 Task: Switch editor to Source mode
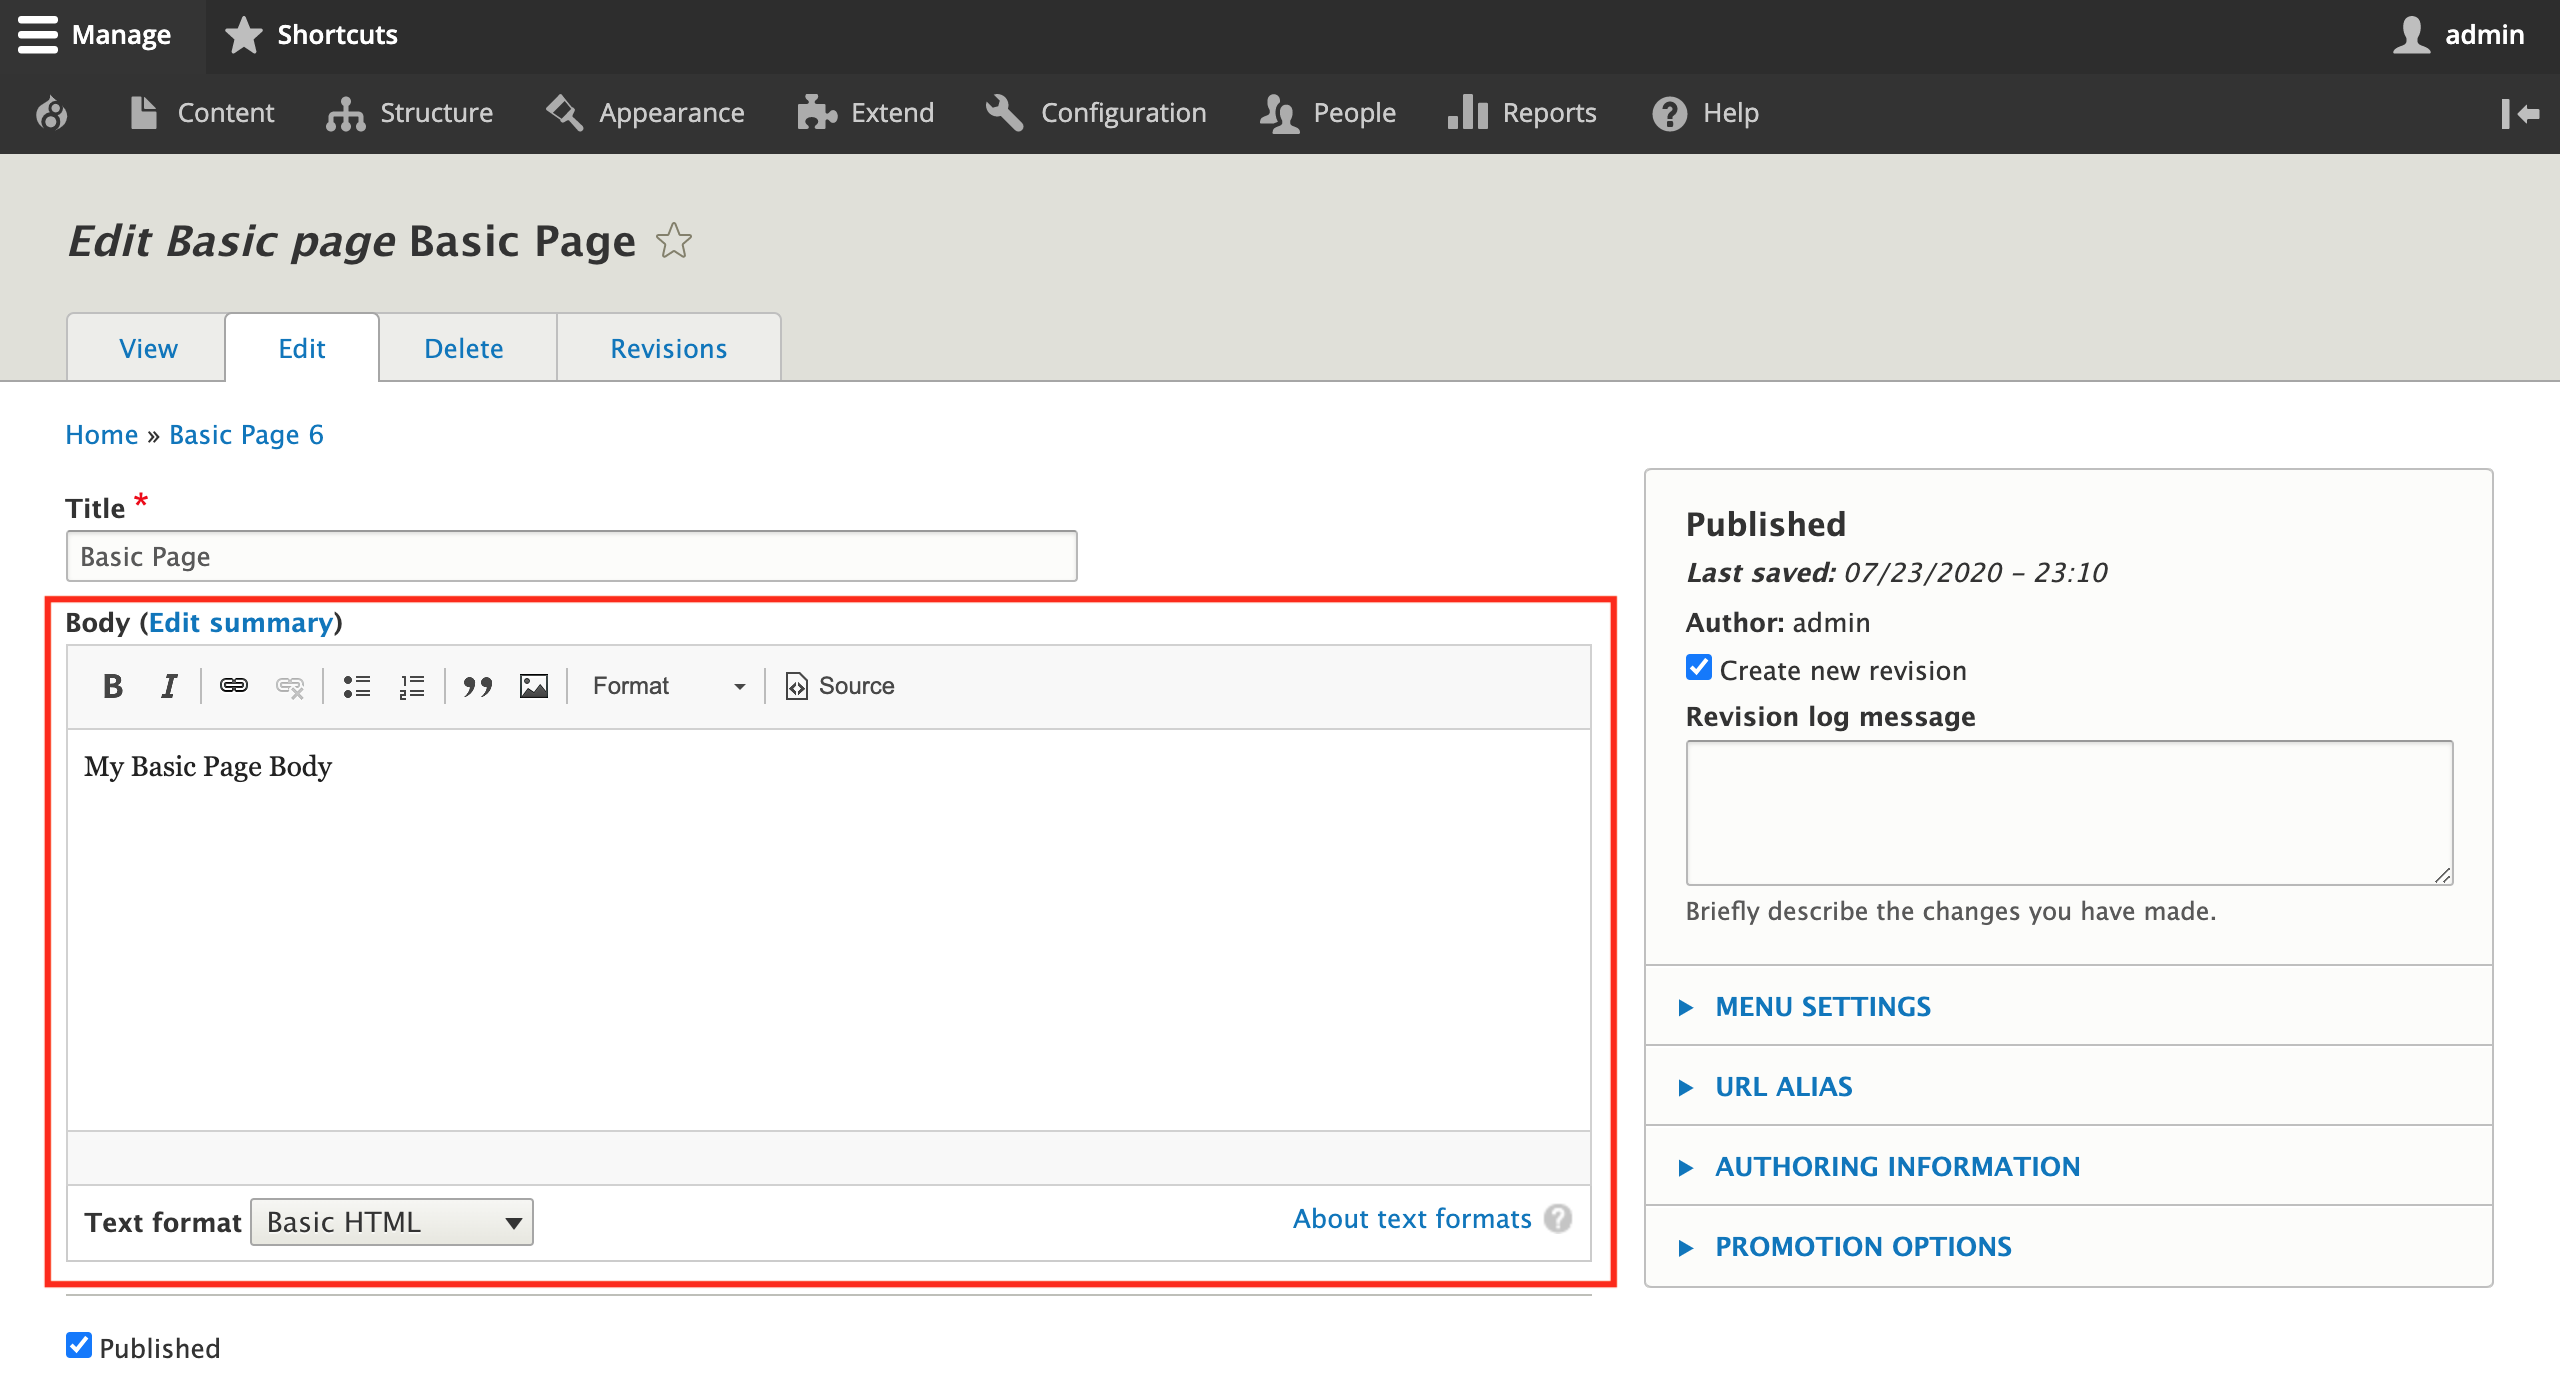[x=840, y=686]
